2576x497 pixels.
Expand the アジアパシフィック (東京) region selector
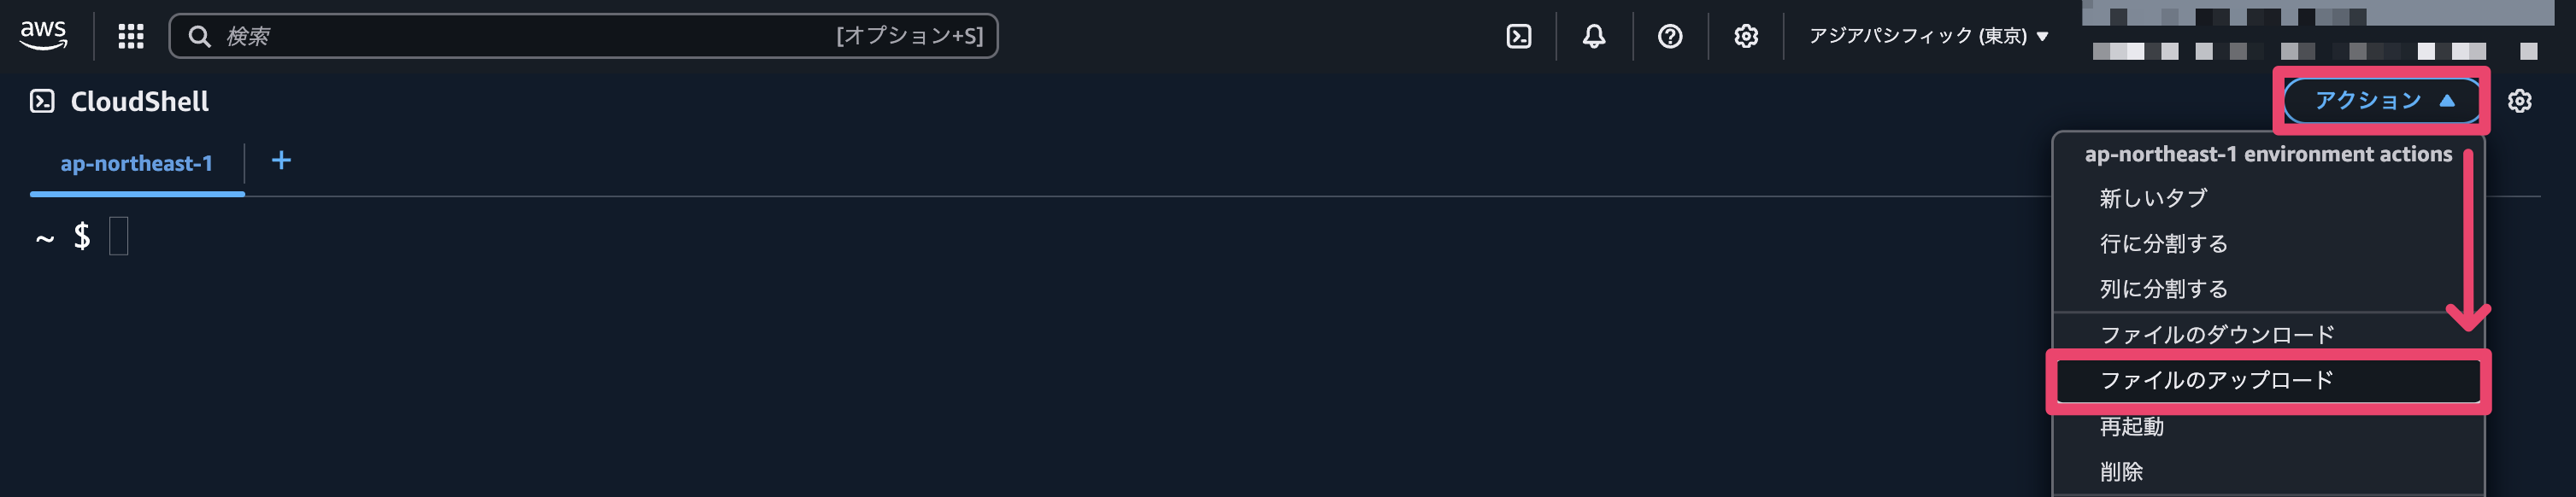coord(1927,36)
